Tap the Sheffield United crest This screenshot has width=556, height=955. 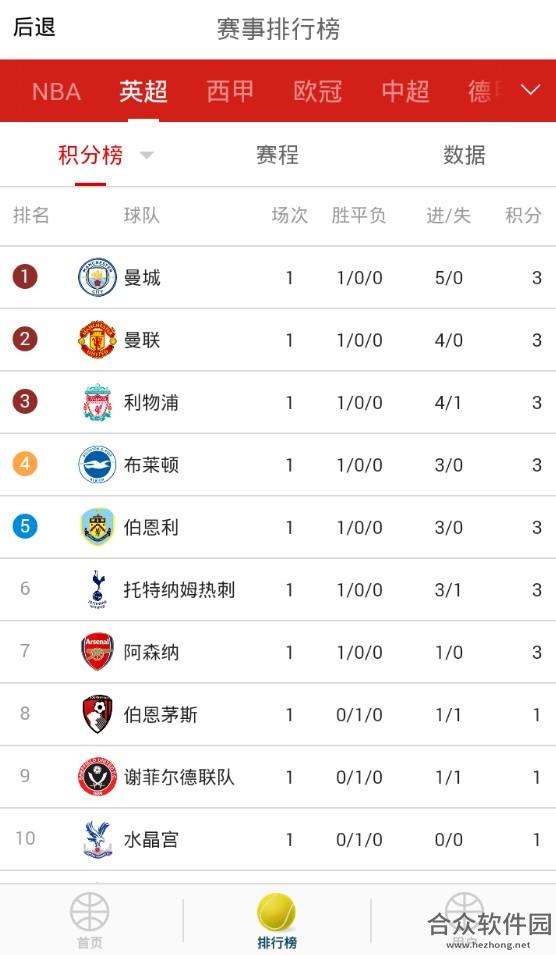tap(97, 776)
